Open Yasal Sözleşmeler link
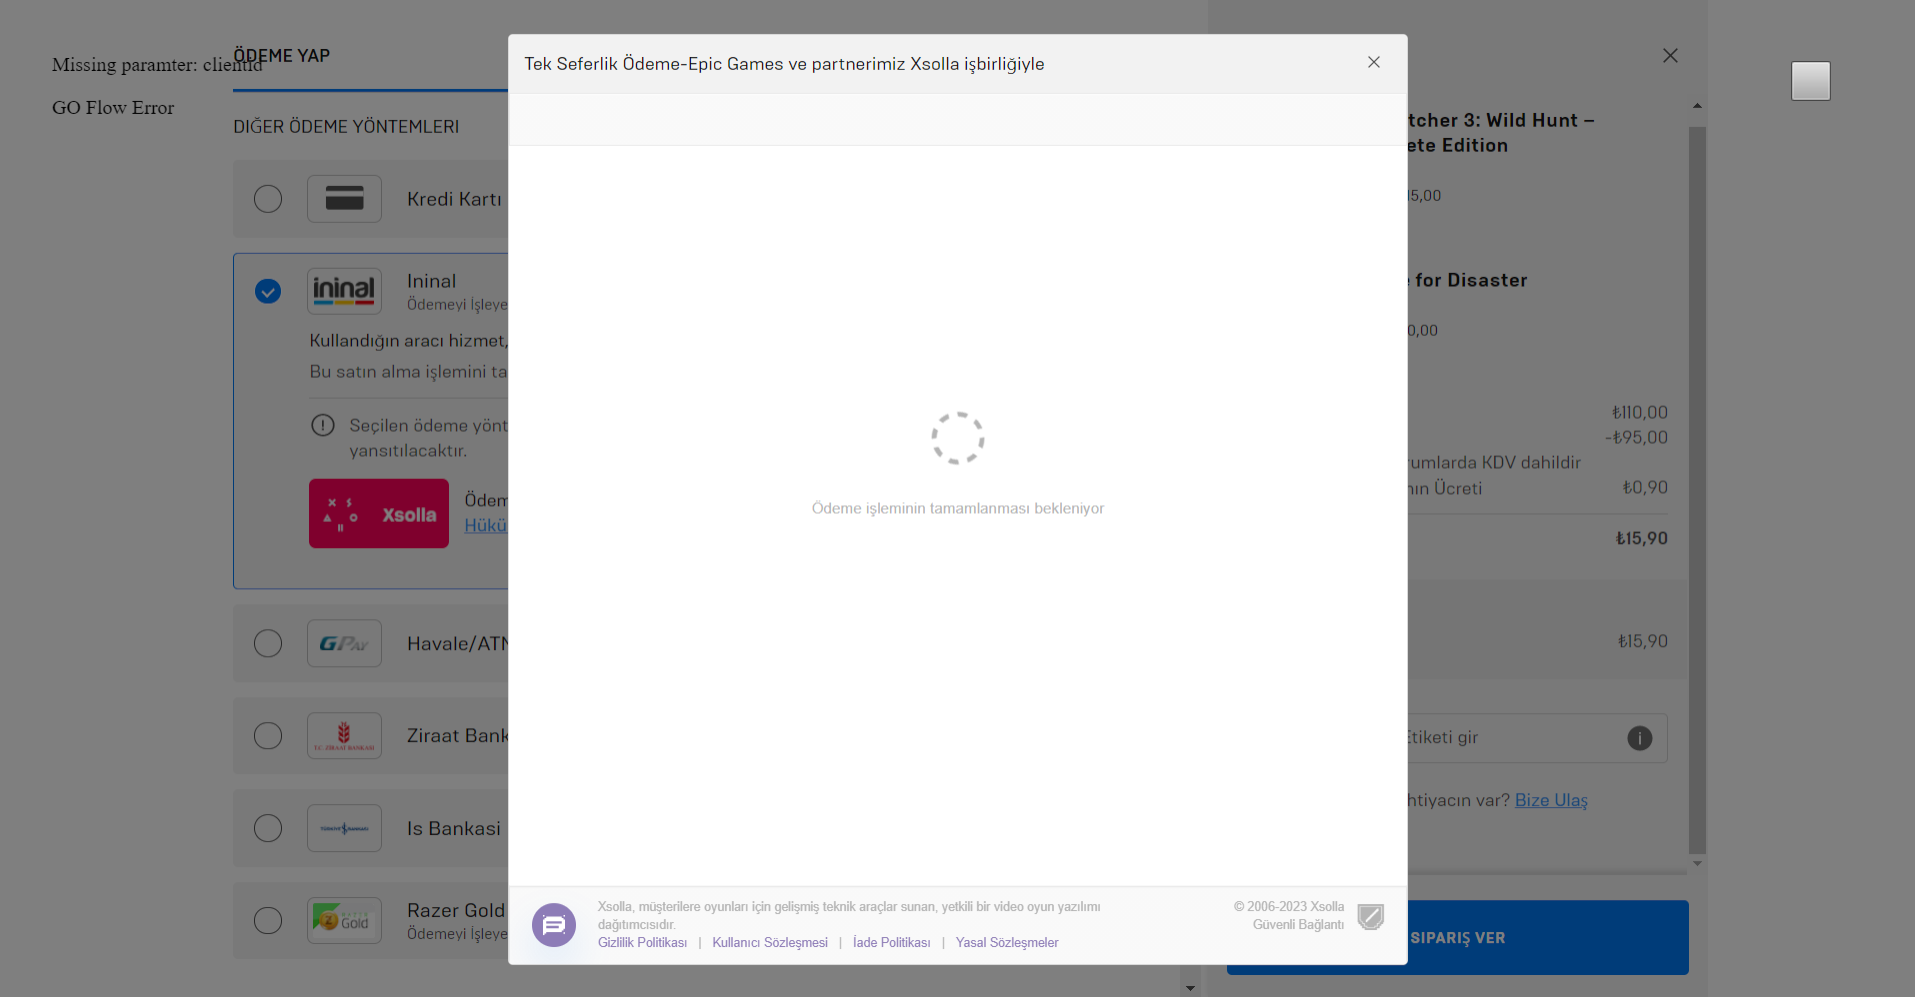This screenshot has height=997, width=1915. point(1007,943)
